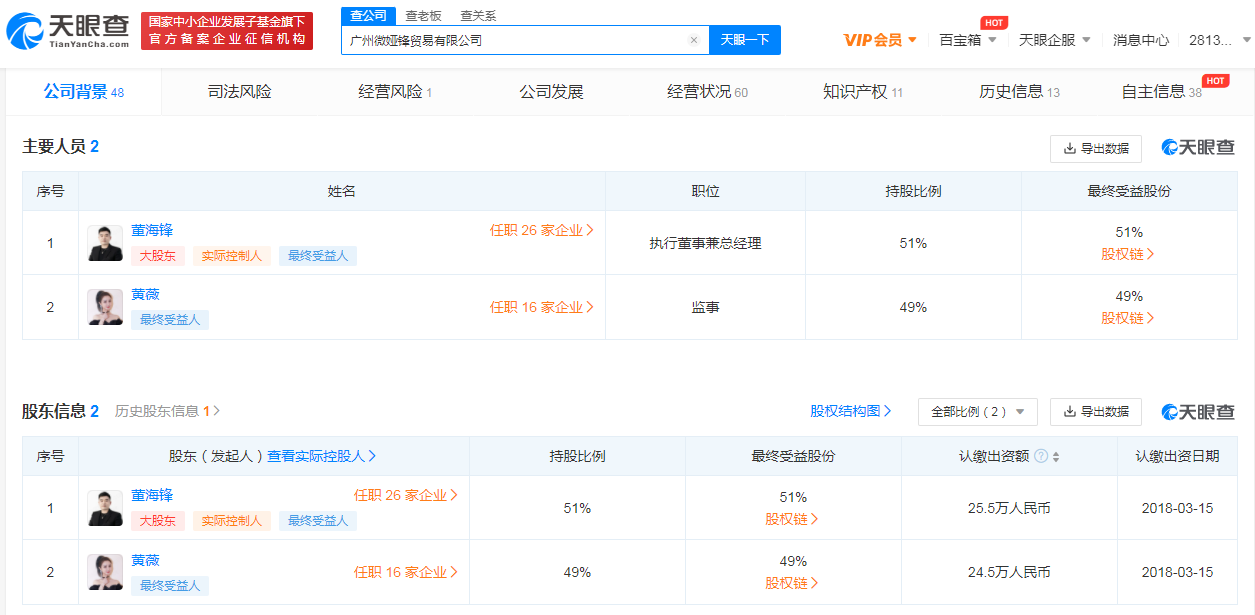
Task: Select the 公司背景 tab
Action: (84, 92)
